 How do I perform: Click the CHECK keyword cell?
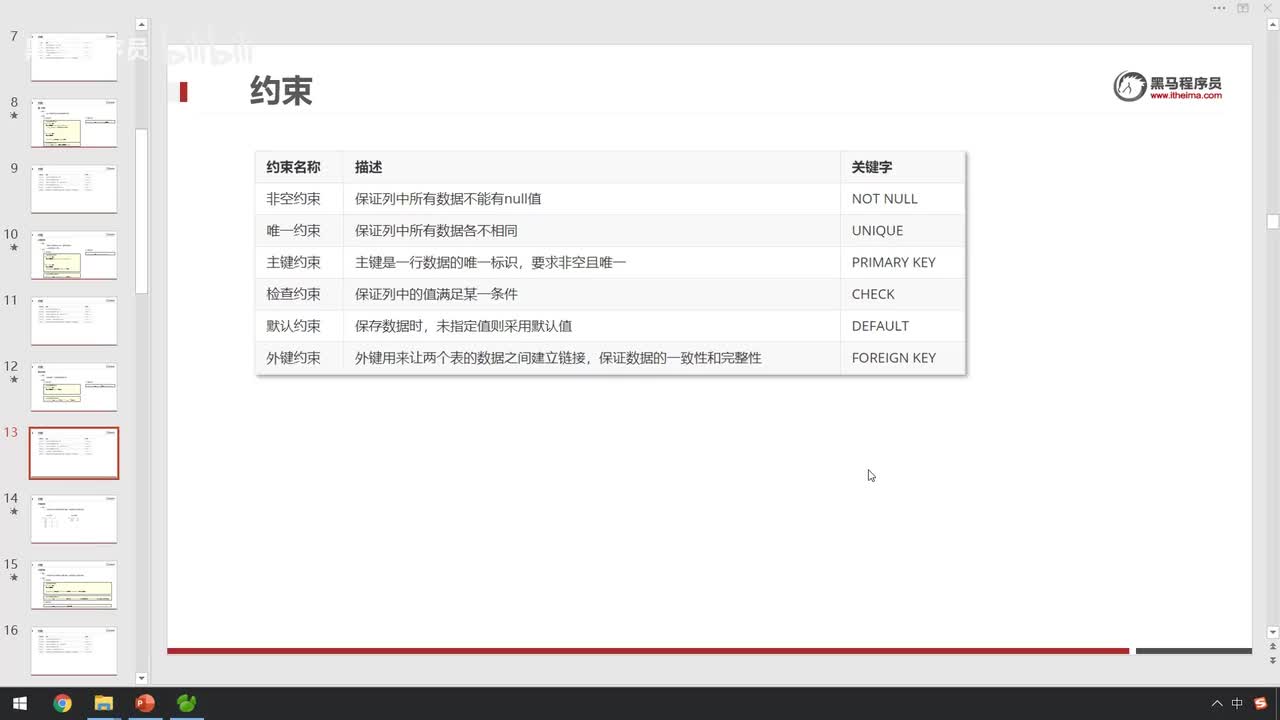point(903,294)
